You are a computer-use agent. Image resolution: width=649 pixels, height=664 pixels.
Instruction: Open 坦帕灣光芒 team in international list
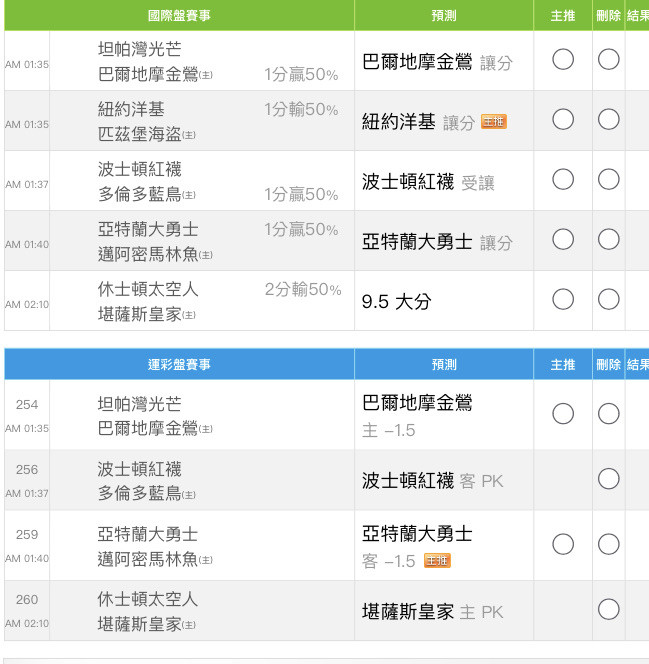[x=139, y=49]
